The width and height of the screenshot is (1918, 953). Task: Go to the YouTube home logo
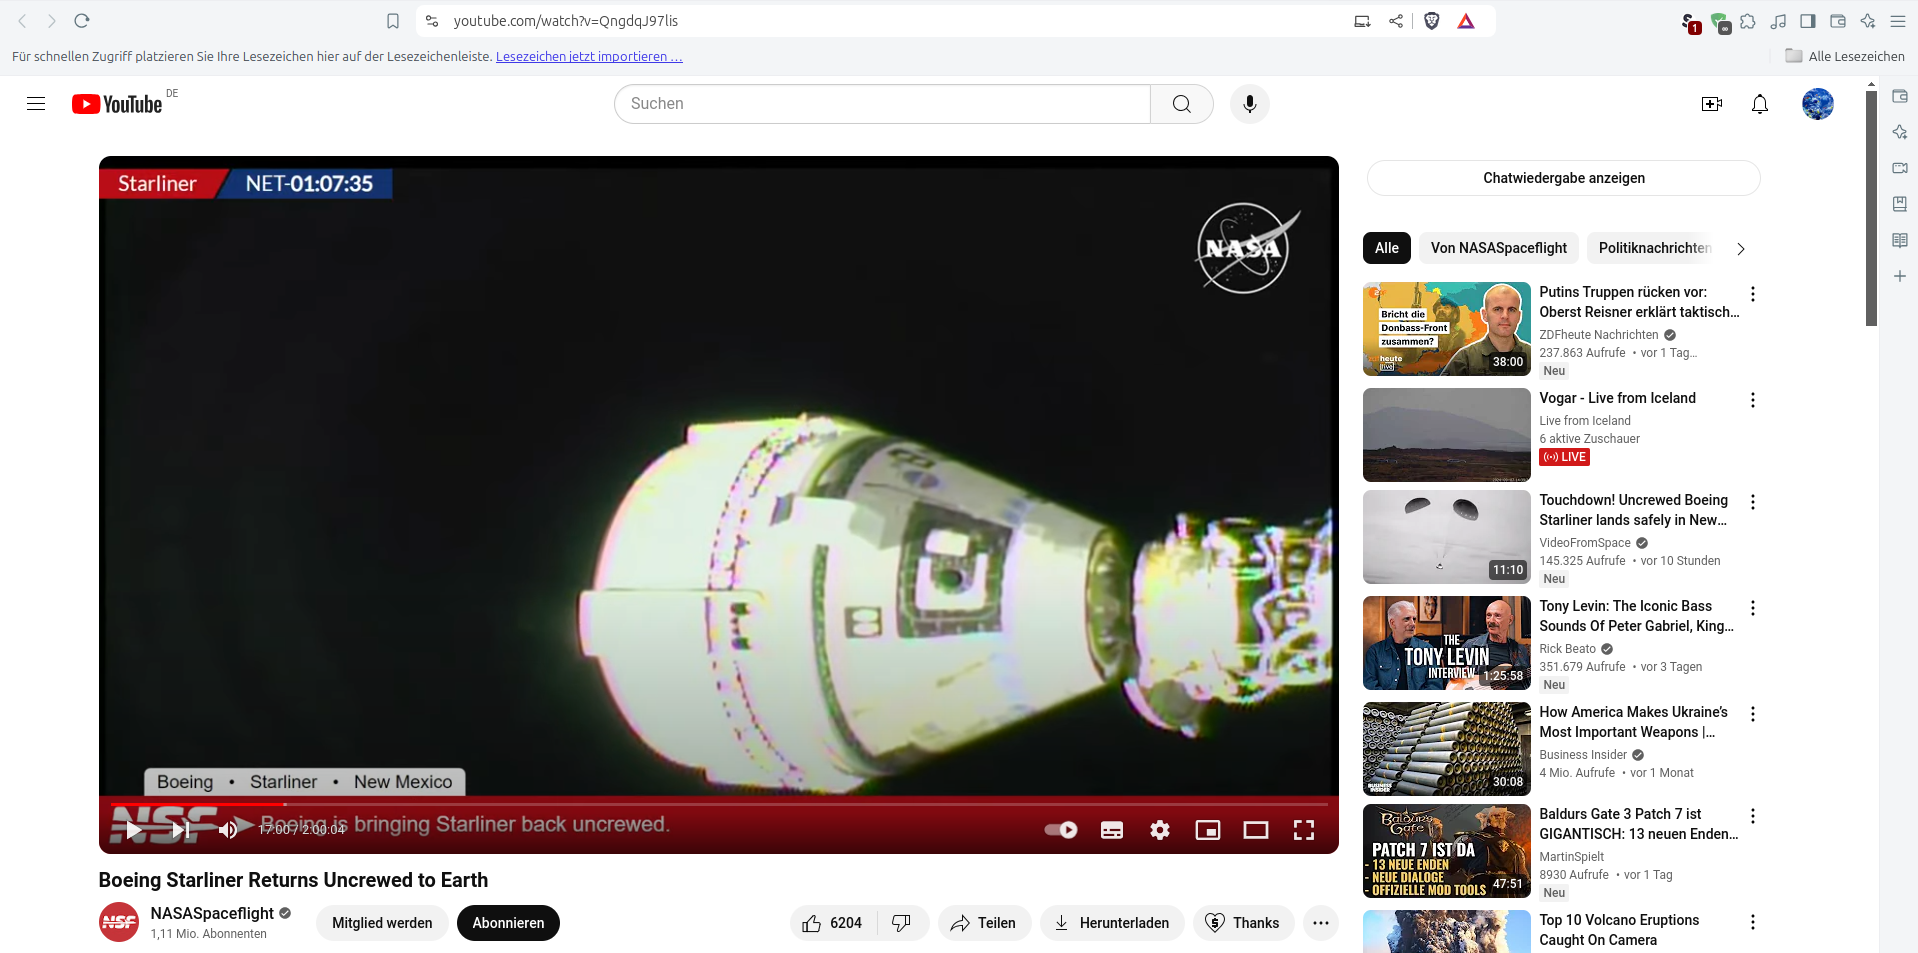coord(117,104)
